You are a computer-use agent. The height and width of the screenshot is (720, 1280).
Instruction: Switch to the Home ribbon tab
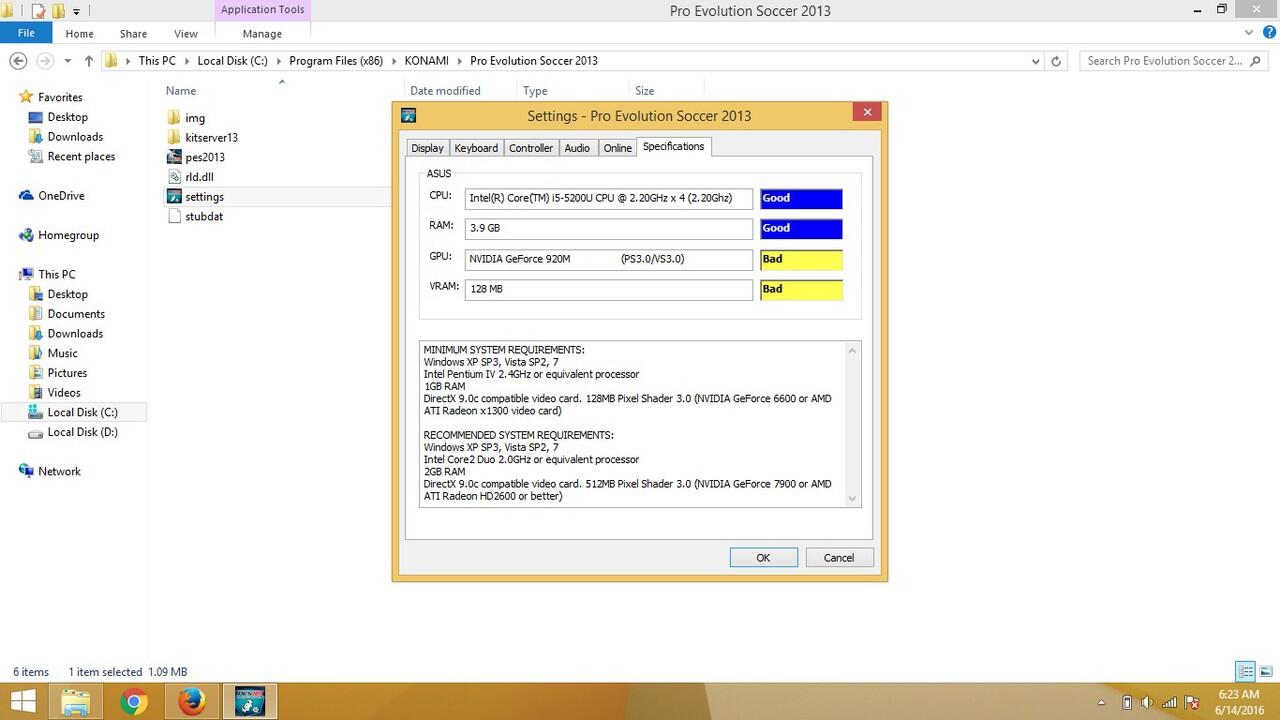pos(79,33)
